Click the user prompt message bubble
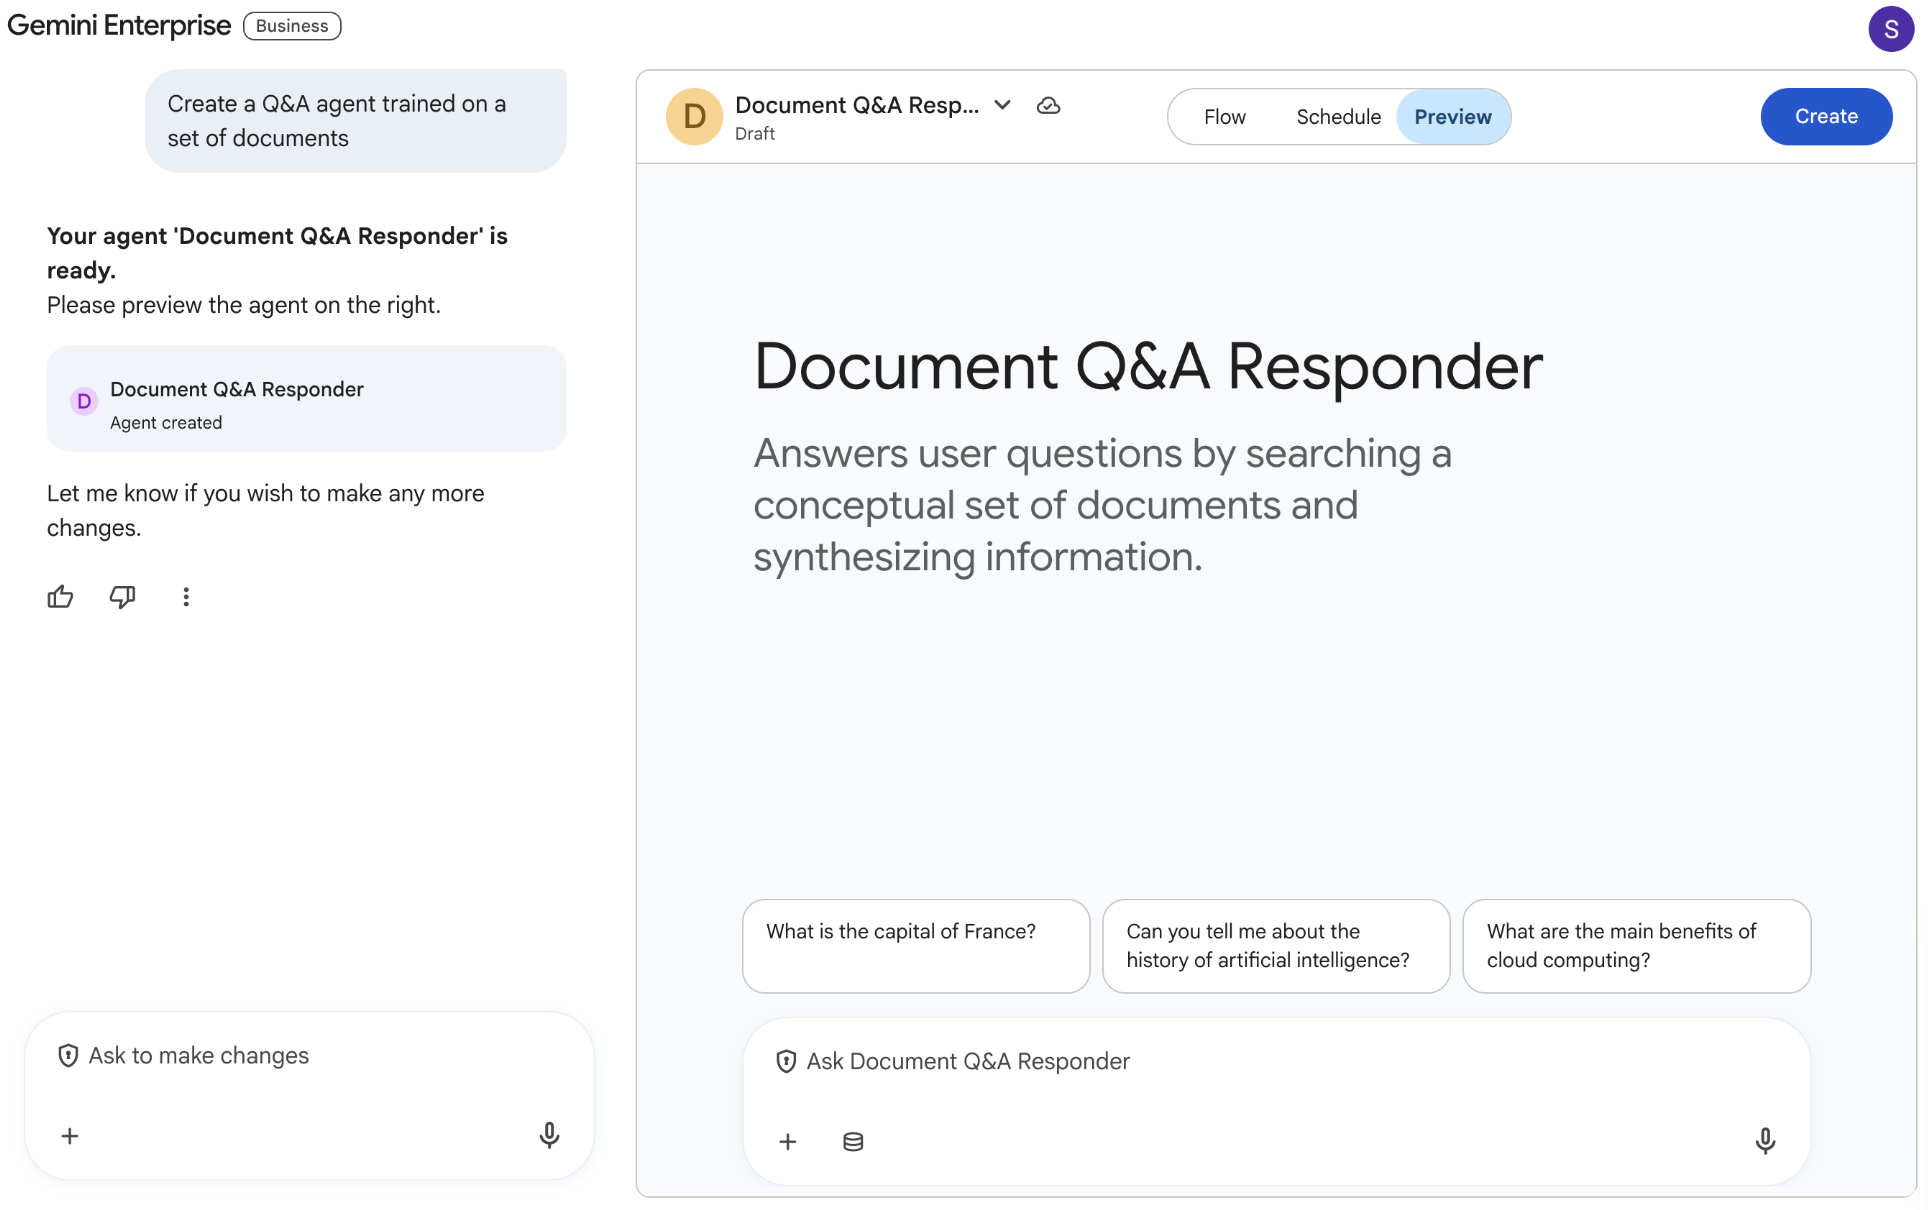1928x1210 pixels. 355,121
